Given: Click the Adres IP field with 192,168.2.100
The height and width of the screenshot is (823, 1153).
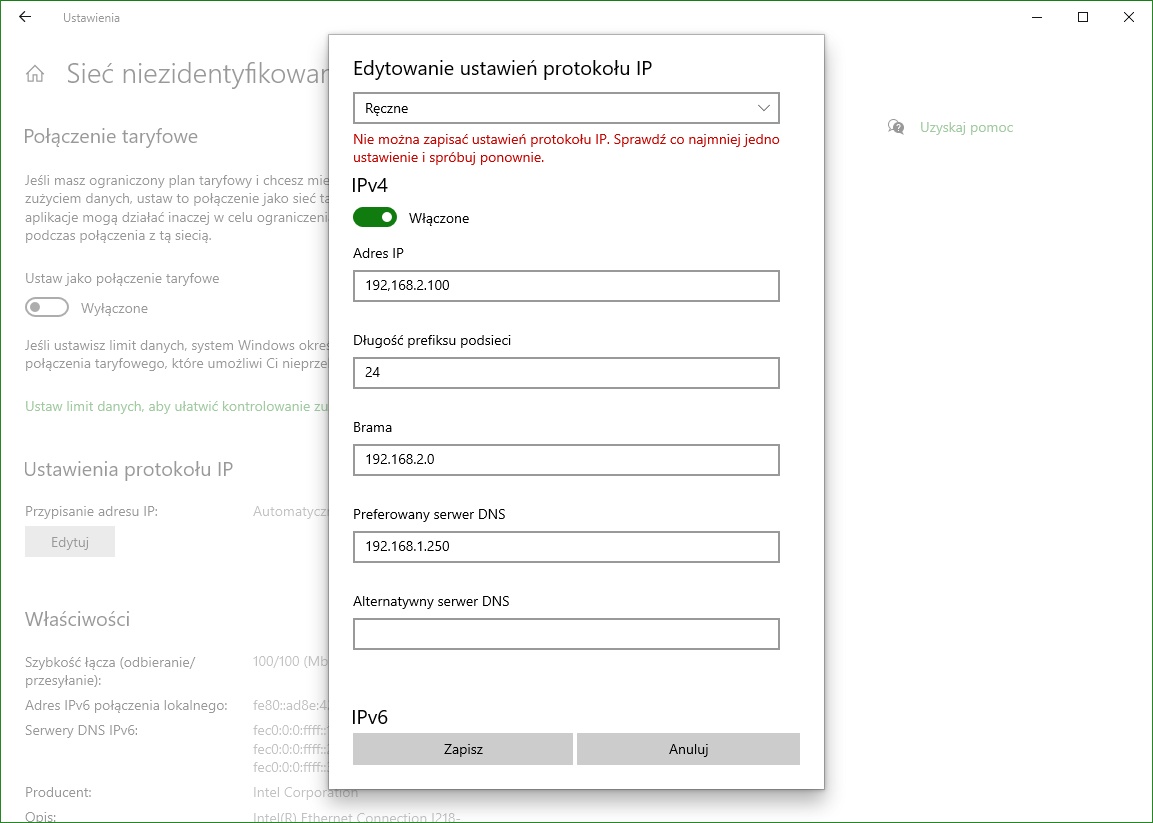Looking at the screenshot, I should [566, 286].
